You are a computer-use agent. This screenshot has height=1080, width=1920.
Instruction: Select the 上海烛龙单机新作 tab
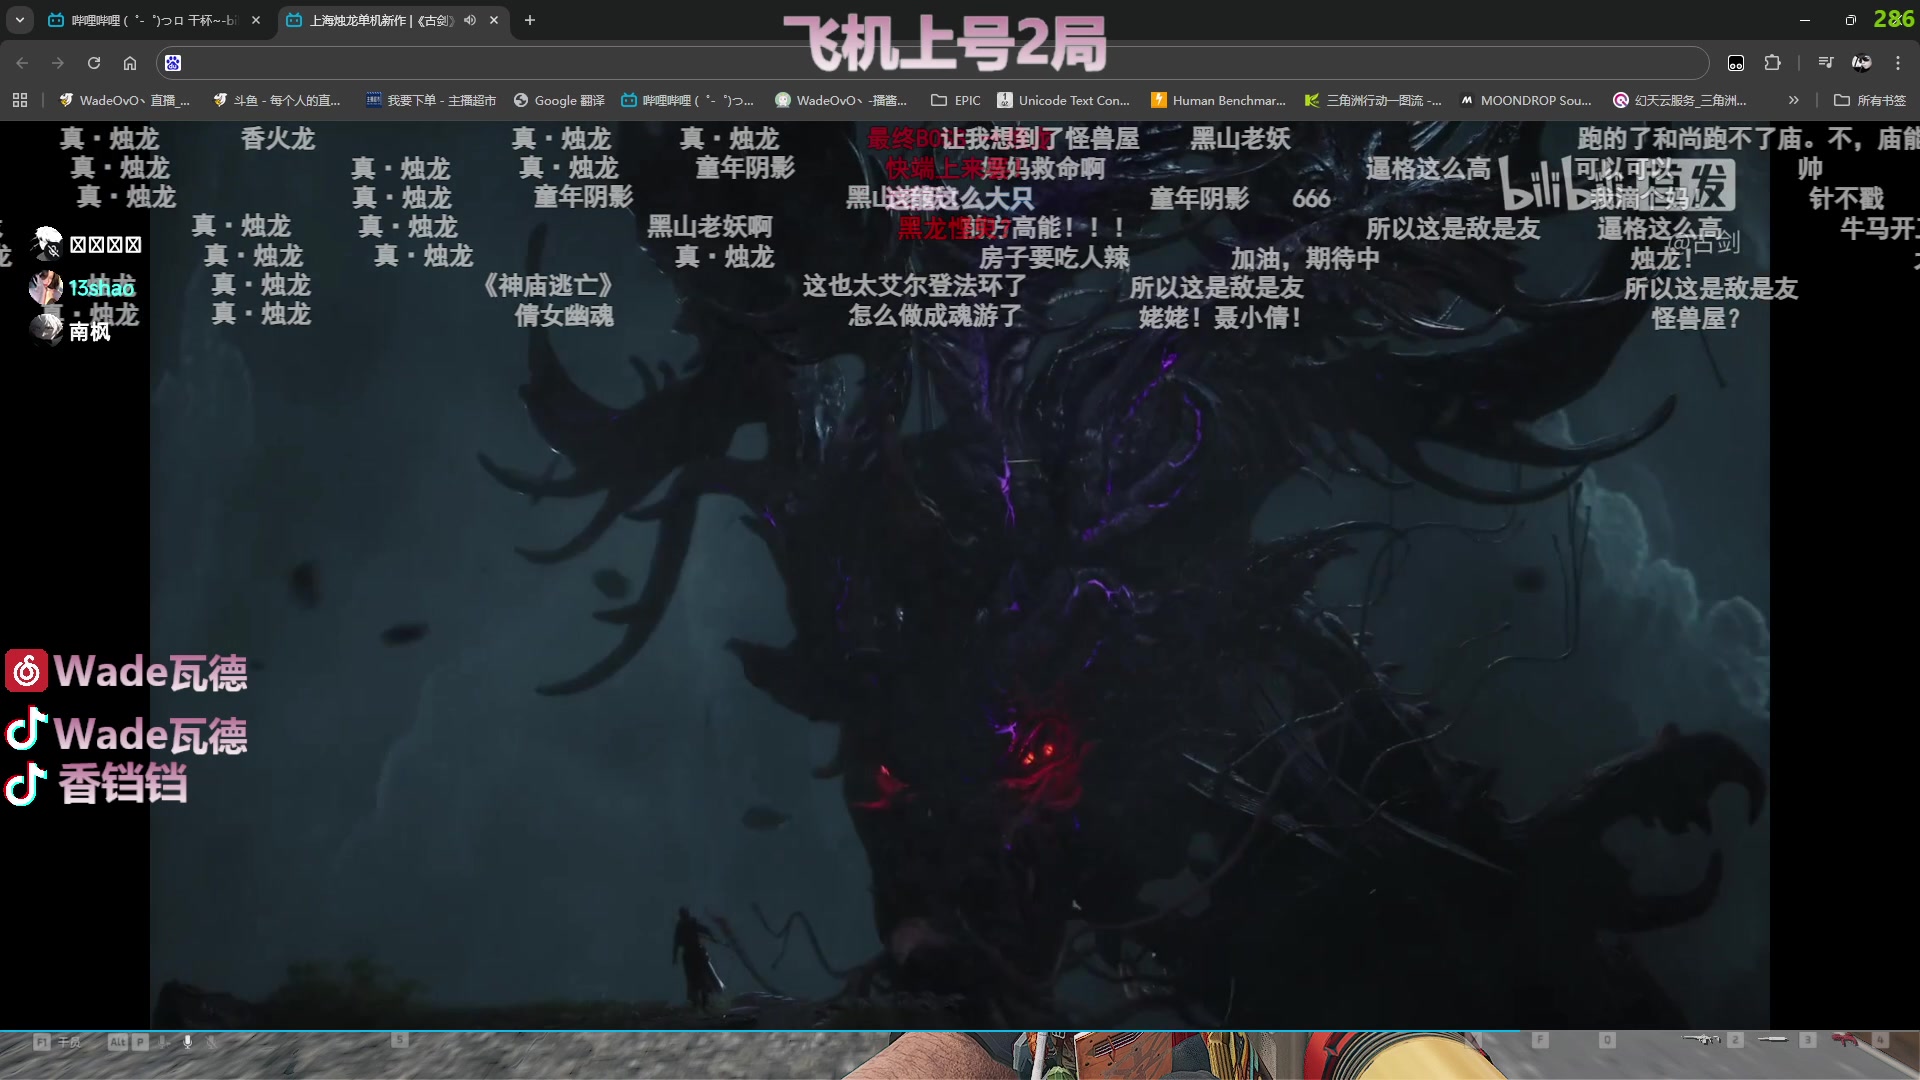tap(391, 20)
